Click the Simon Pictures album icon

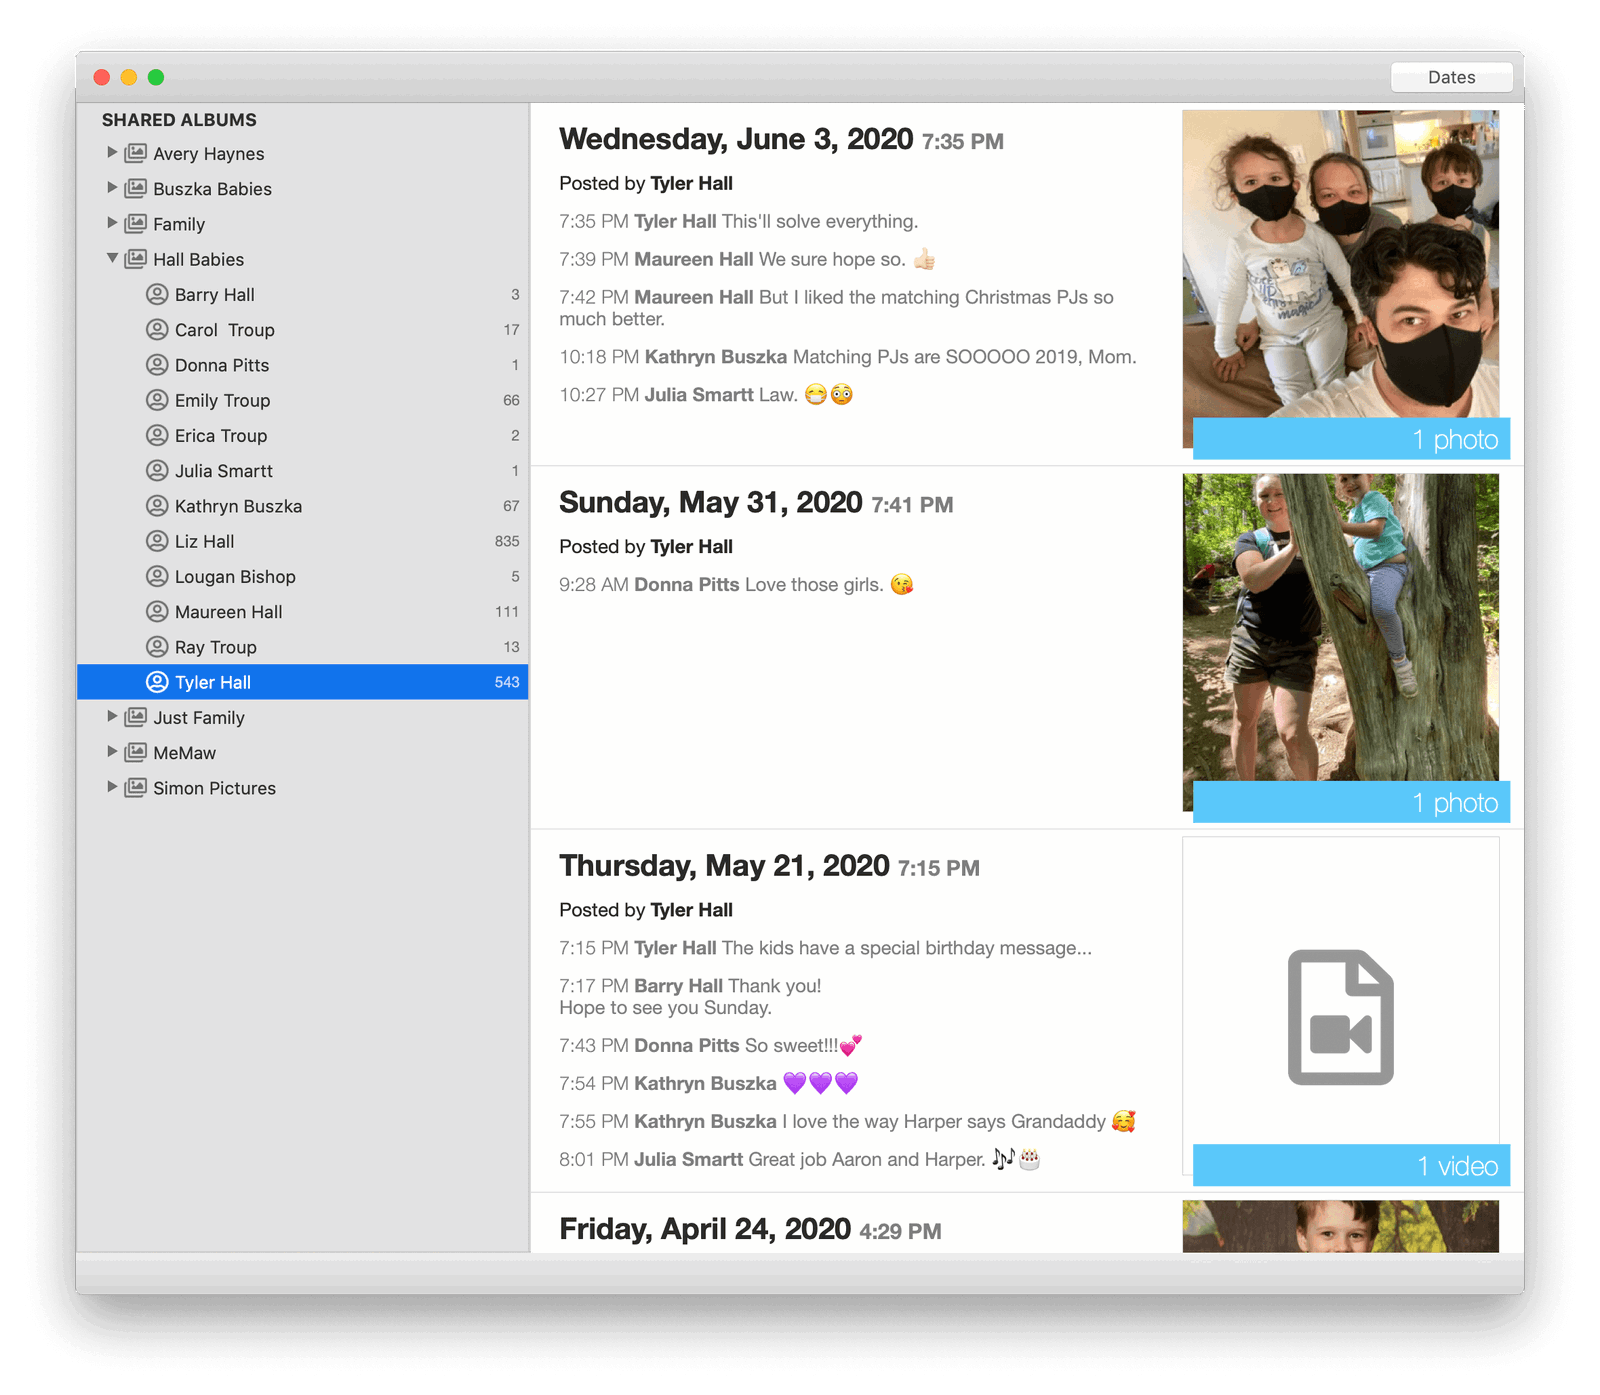pyautogui.click(x=136, y=787)
